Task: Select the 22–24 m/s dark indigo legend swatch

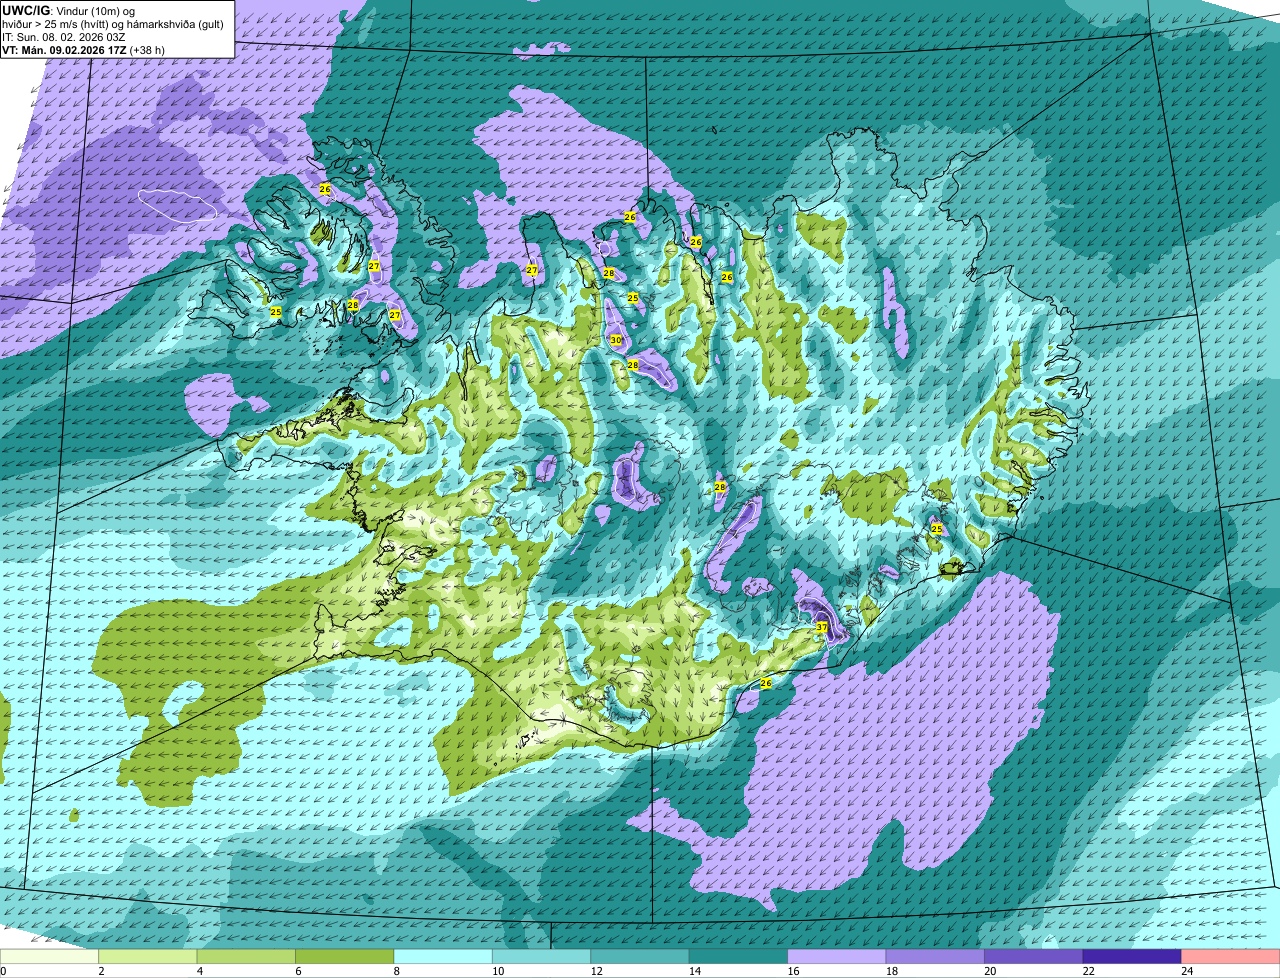Action: tap(1133, 956)
